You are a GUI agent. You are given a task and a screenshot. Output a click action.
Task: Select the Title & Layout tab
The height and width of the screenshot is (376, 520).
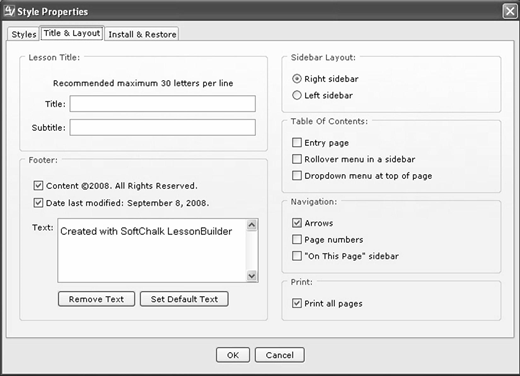point(72,33)
